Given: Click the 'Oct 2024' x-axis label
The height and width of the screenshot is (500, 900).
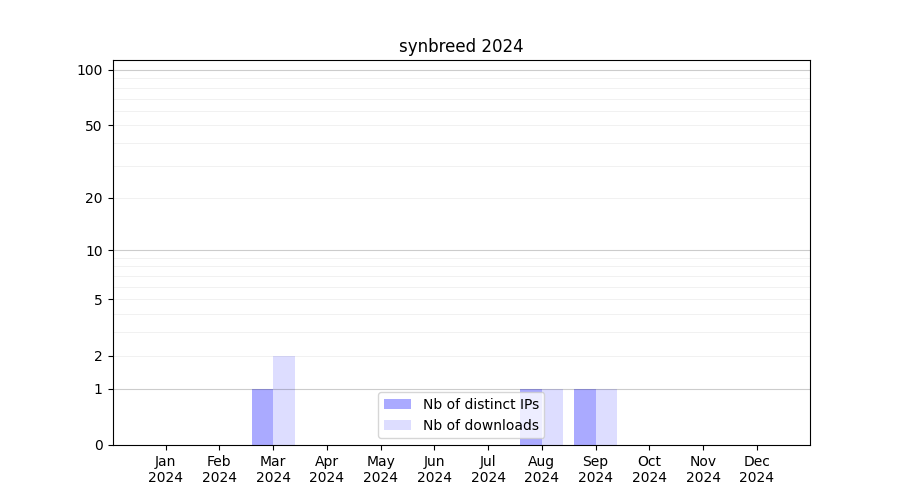Looking at the screenshot, I should (649, 469).
